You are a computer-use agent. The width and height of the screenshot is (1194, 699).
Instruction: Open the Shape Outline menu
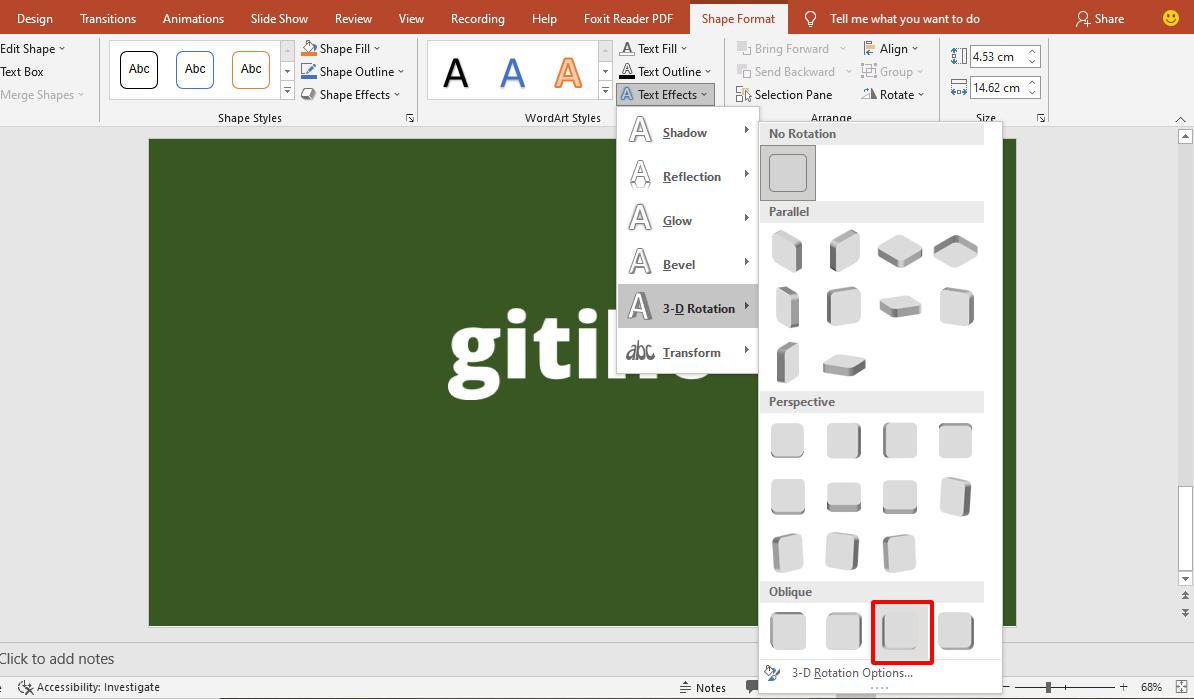click(x=352, y=72)
